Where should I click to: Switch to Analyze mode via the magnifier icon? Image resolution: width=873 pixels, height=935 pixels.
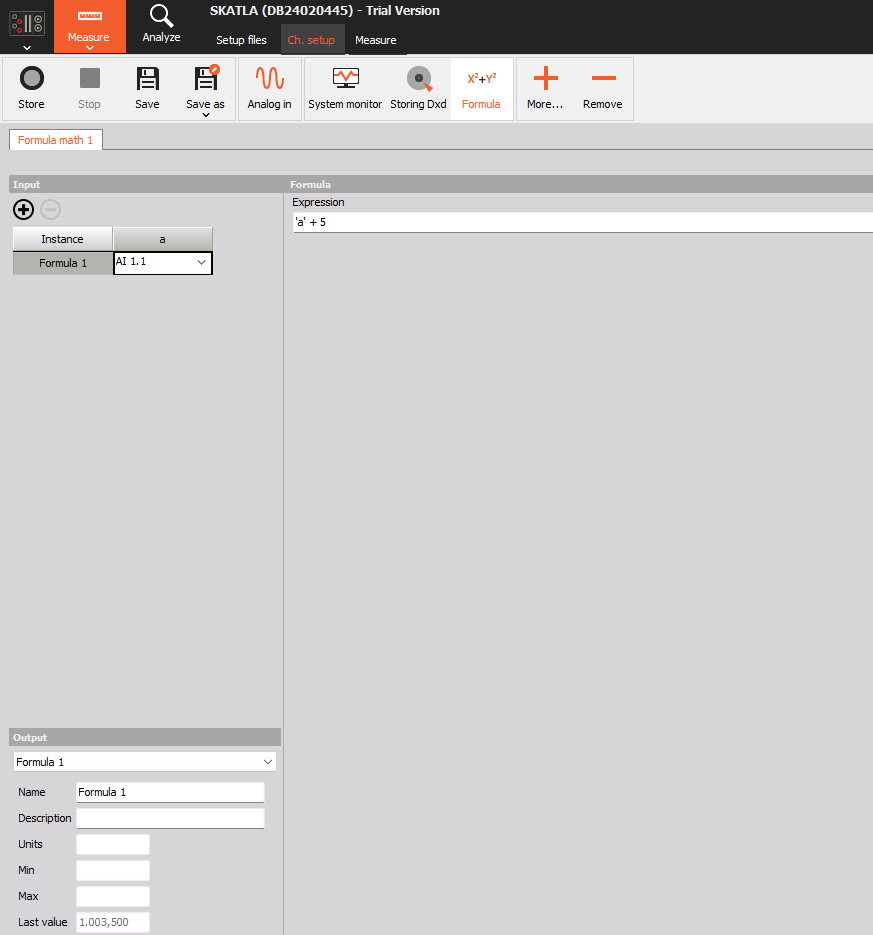(161, 26)
